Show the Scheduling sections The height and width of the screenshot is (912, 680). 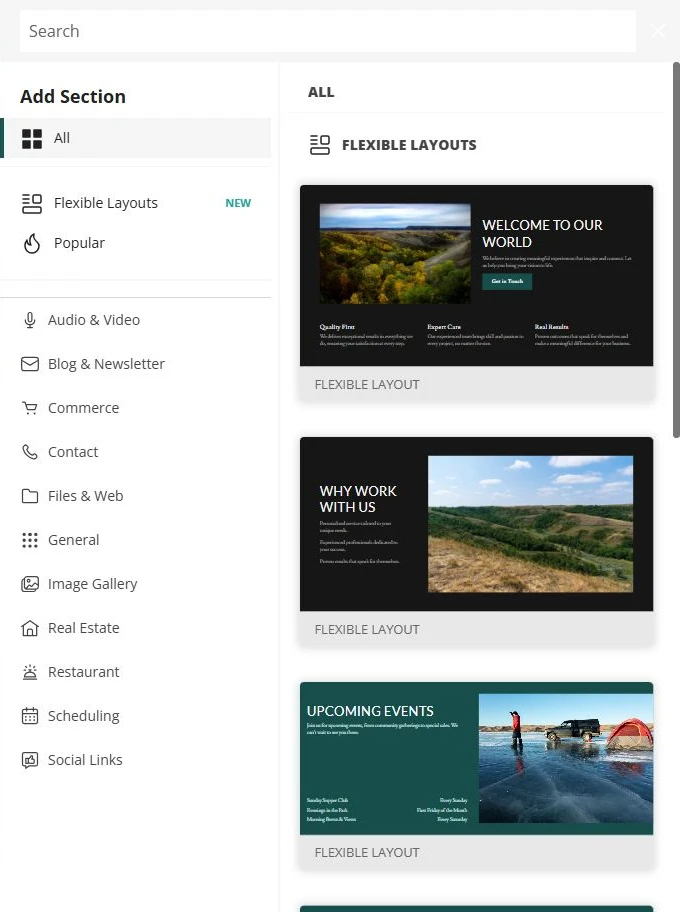pos(136,716)
